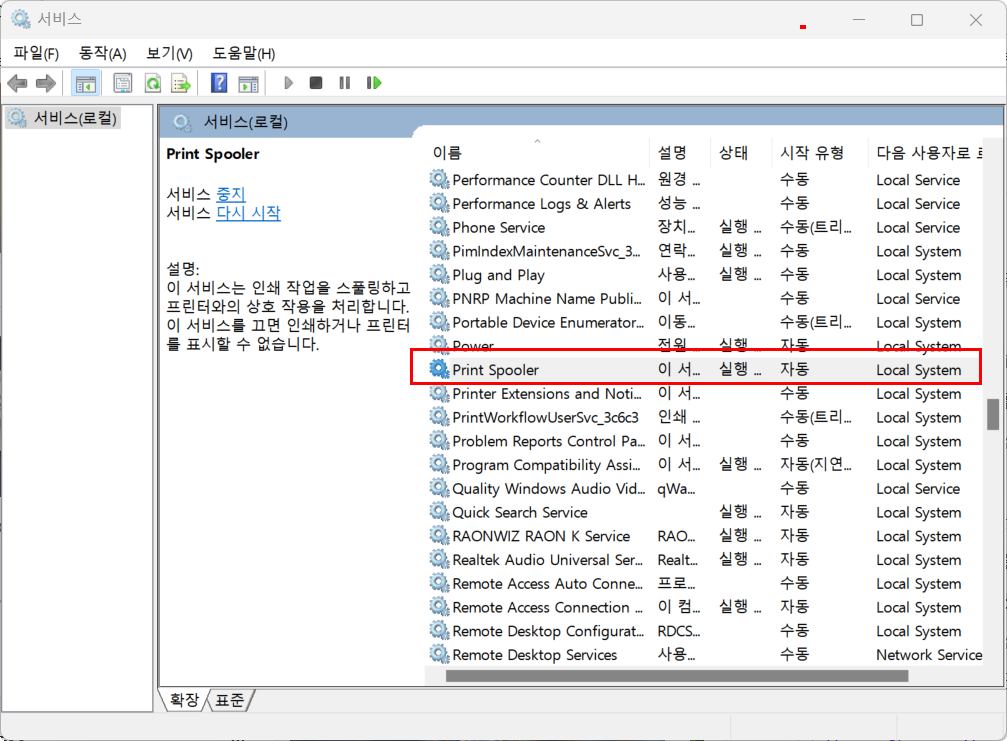Image resolution: width=1007 pixels, height=741 pixels.
Task: Click the gear icon of Plug and Play row
Action: point(439,274)
